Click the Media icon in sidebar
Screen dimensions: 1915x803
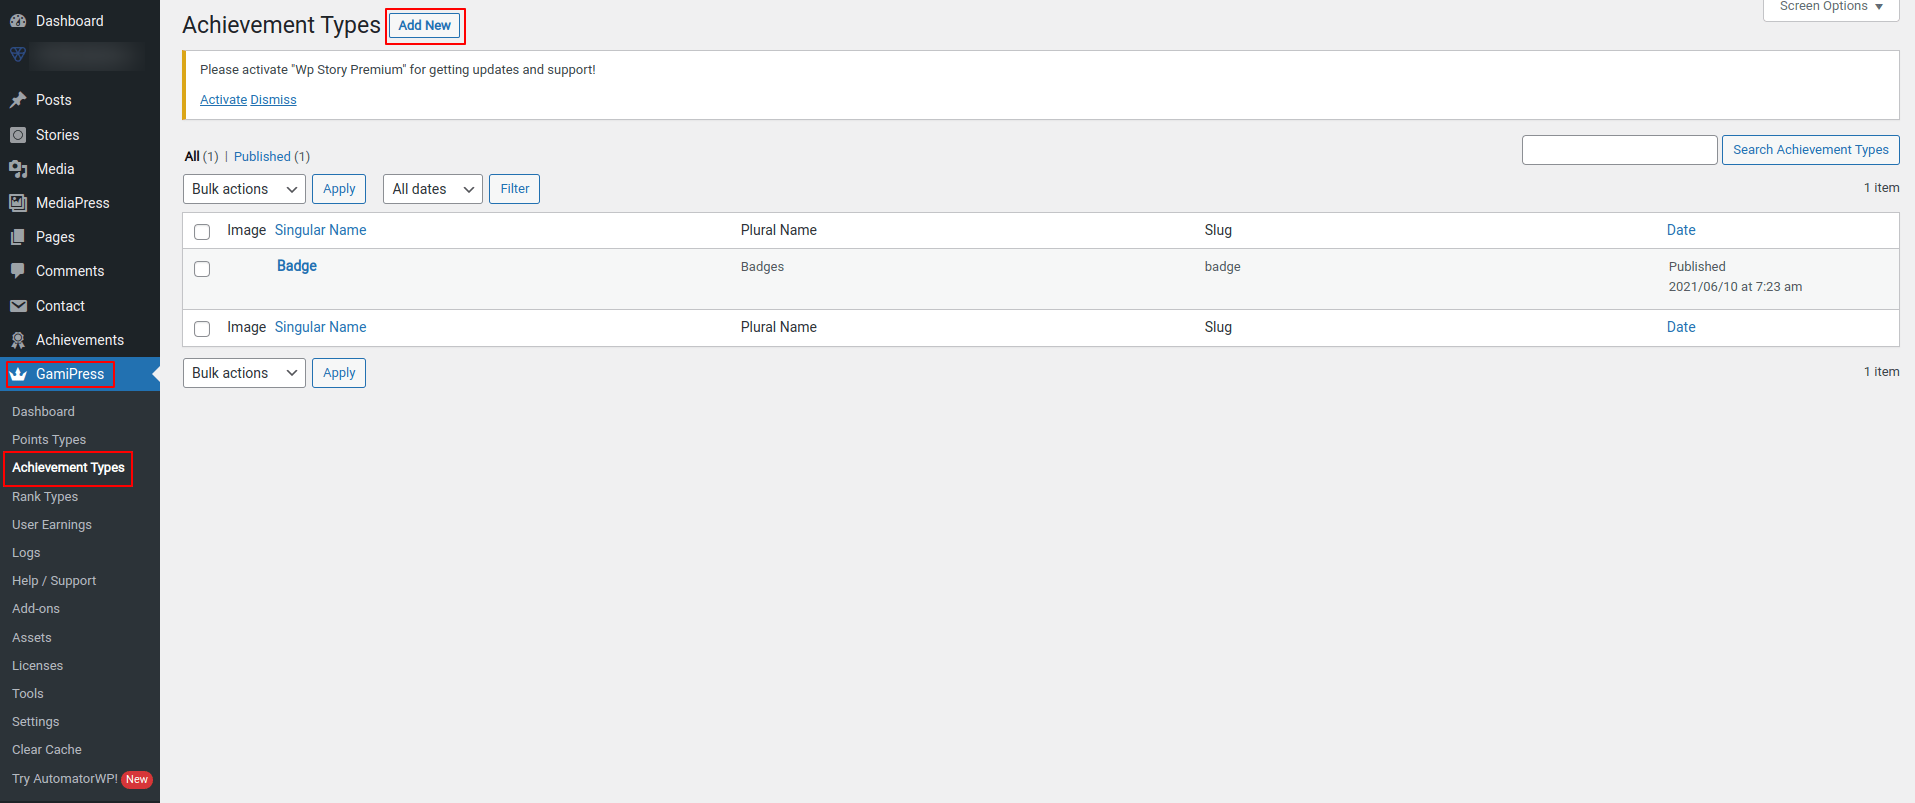[x=18, y=169]
